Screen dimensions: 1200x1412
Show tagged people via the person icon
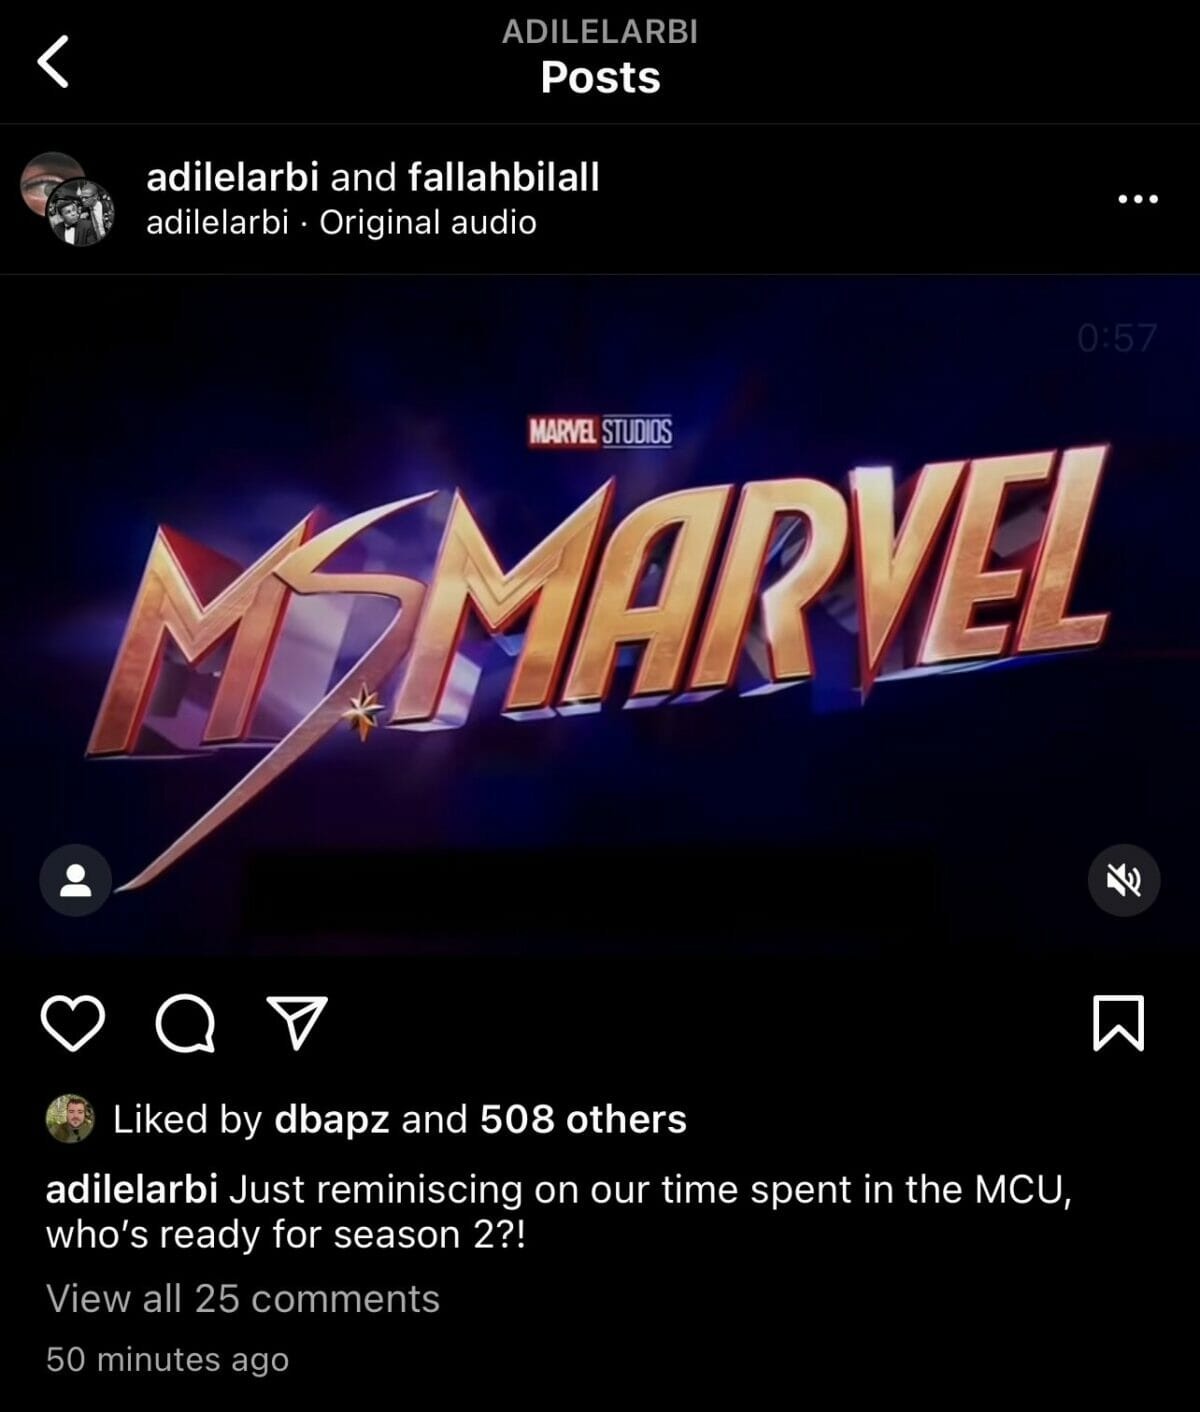pyautogui.click(x=75, y=880)
